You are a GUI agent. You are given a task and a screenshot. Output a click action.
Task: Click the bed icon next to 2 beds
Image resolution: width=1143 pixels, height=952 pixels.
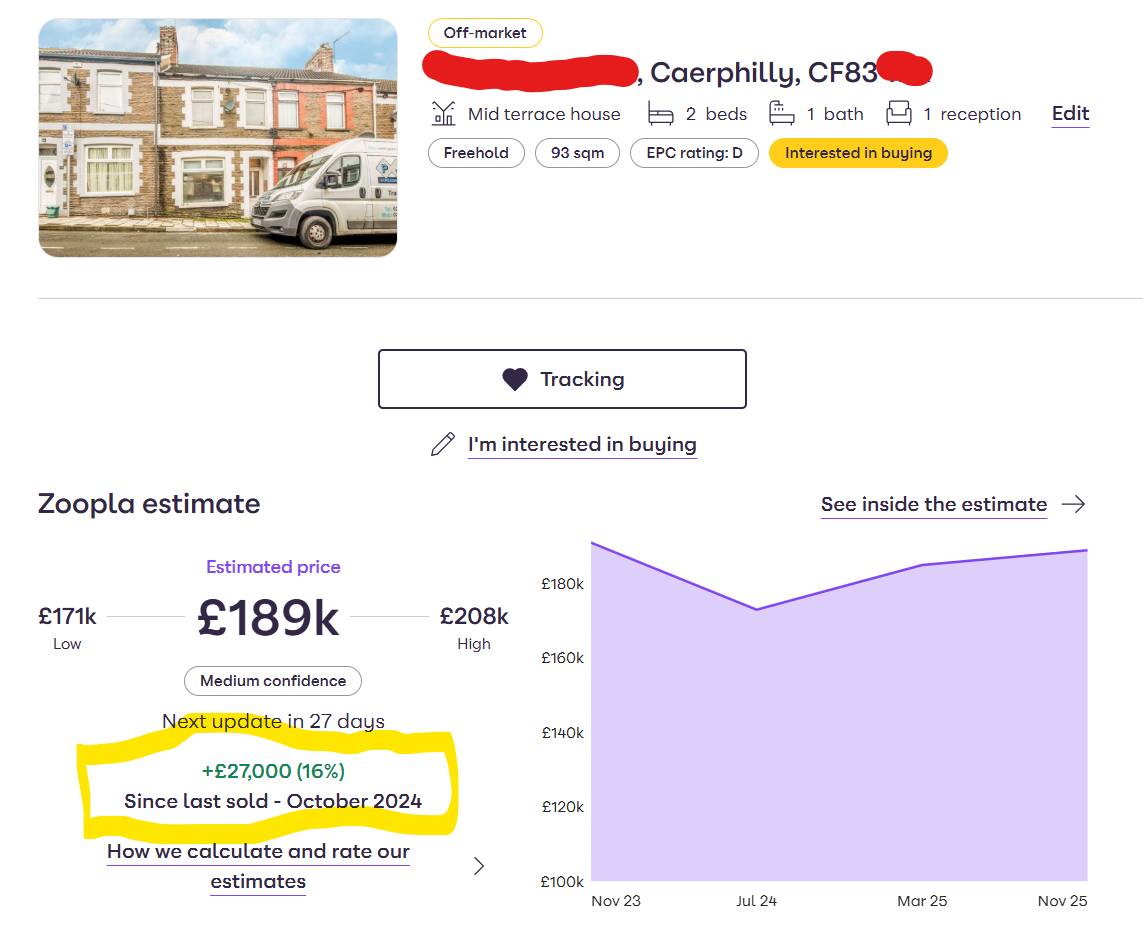(x=660, y=114)
